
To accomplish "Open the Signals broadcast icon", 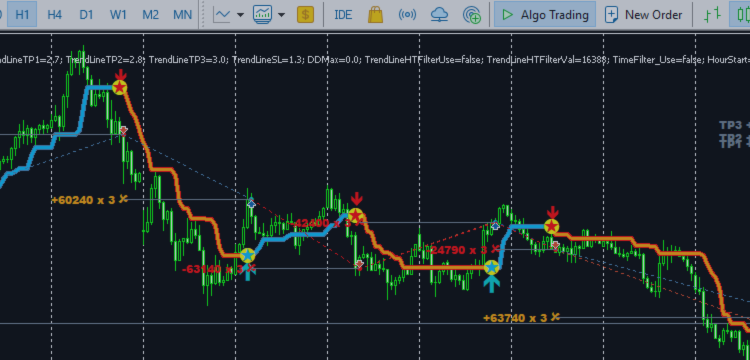I will 407,15.
